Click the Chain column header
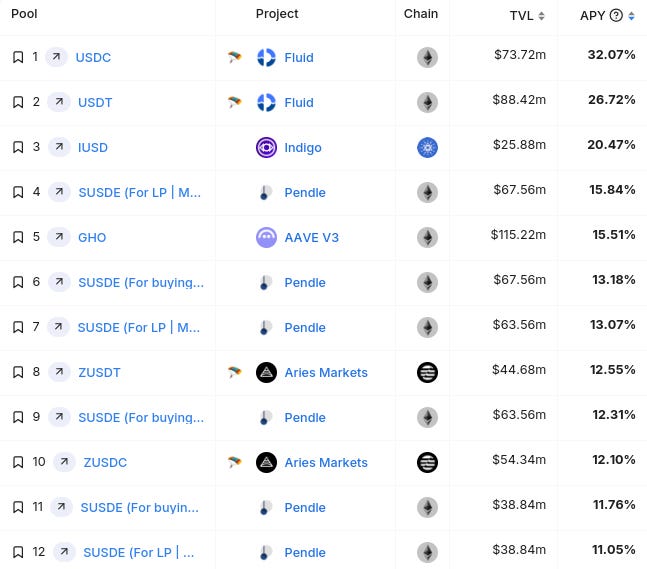 pyautogui.click(x=421, y=14)
